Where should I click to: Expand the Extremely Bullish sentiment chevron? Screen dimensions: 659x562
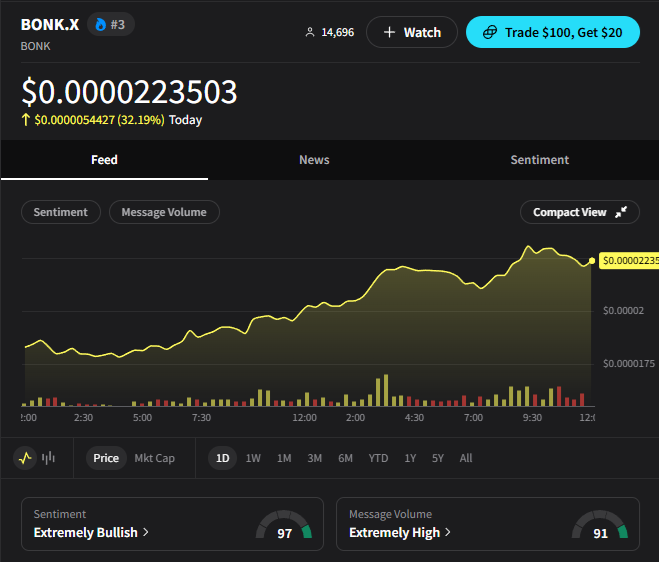pos(146,532)
